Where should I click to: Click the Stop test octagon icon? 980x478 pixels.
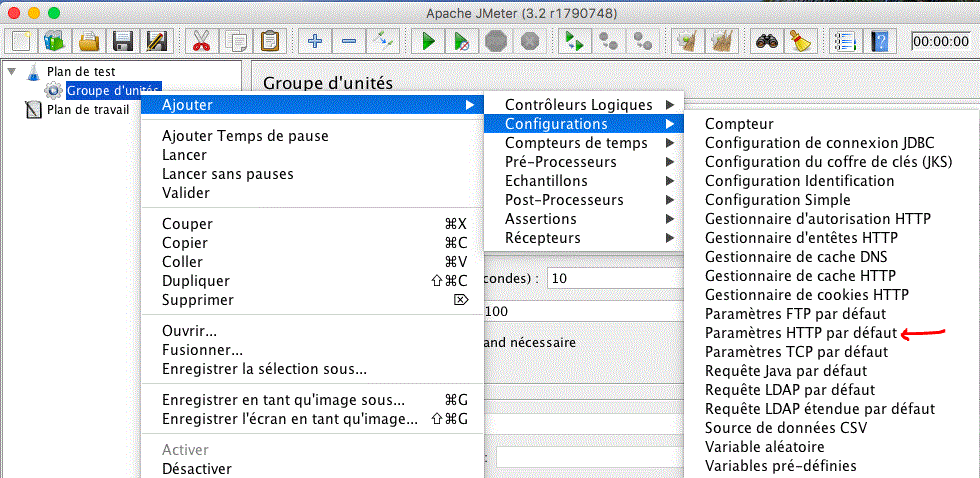(496, 42)
